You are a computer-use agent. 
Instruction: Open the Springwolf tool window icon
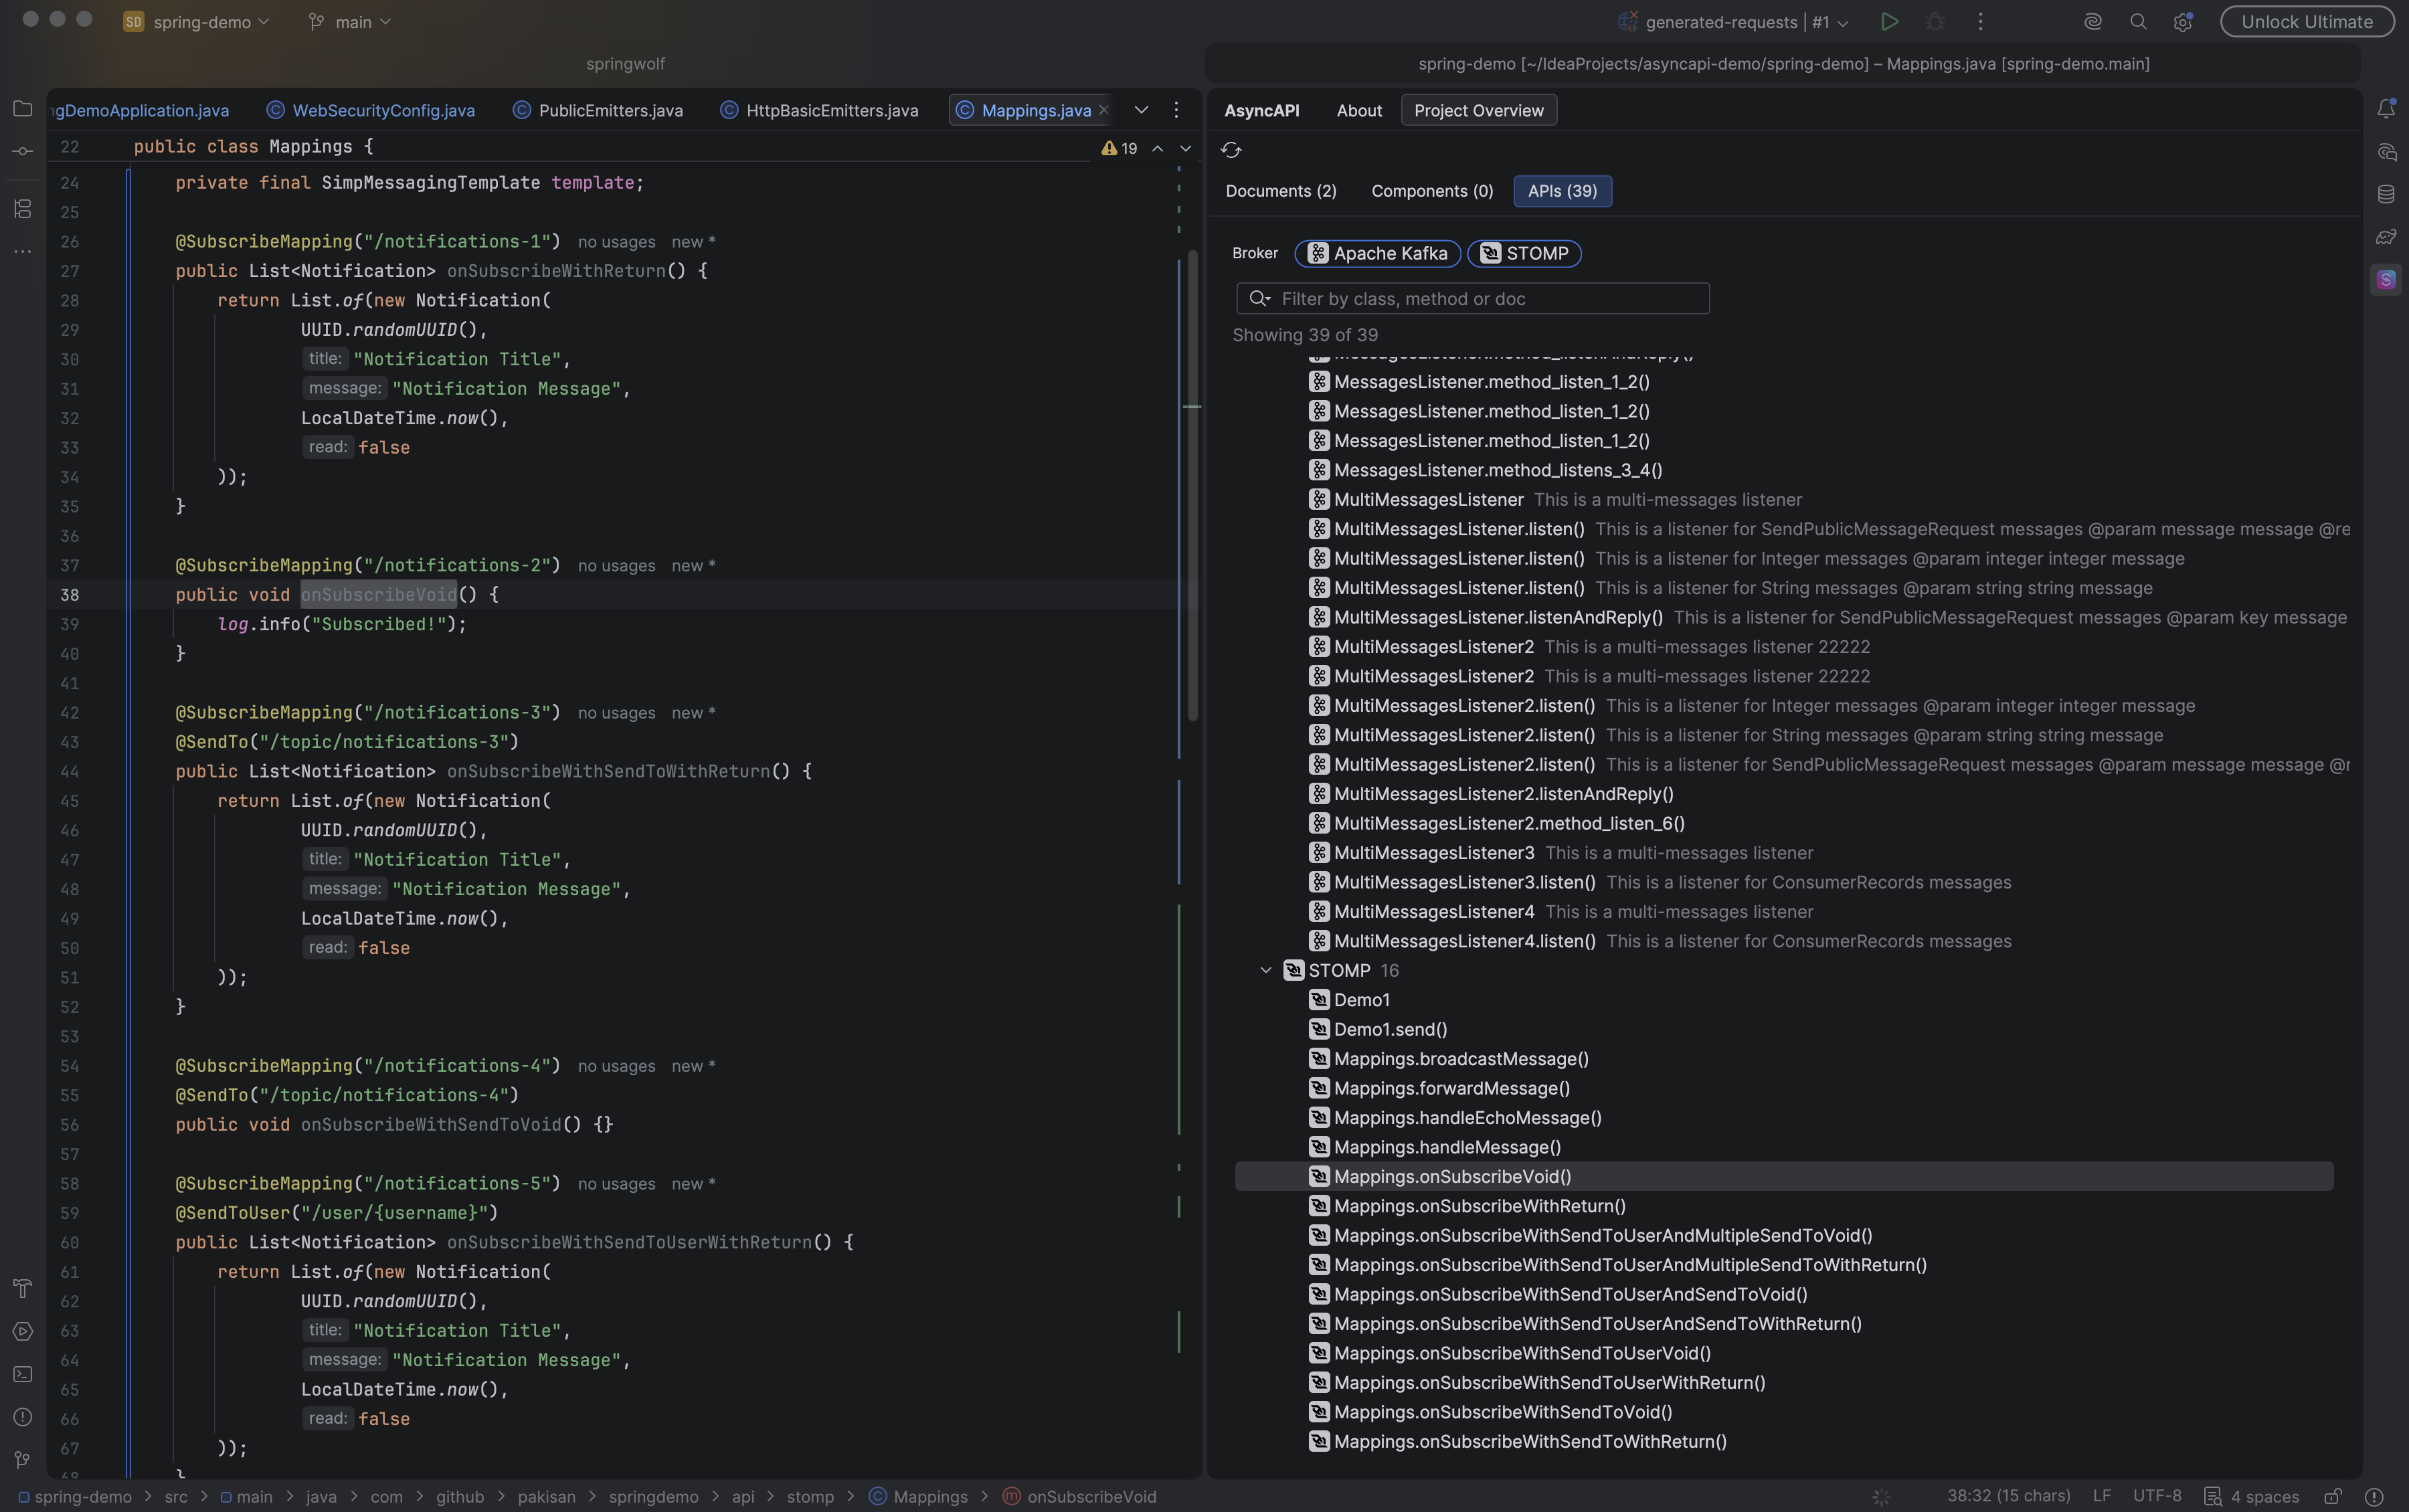[2386, 279]
